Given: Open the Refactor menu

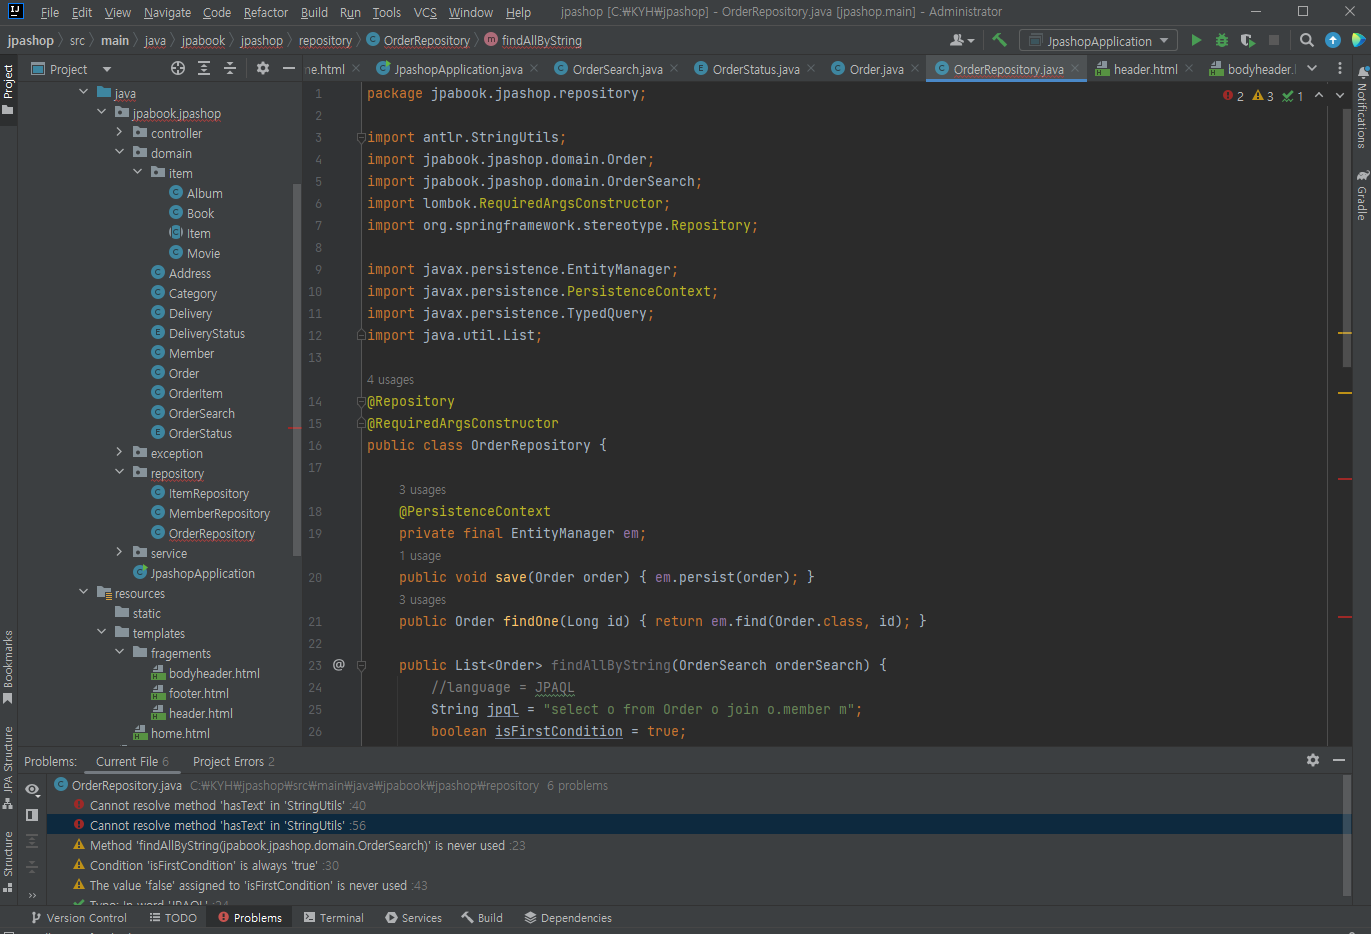Looking at the screenshot, I should pyautogui.click(x=265, y=13).
